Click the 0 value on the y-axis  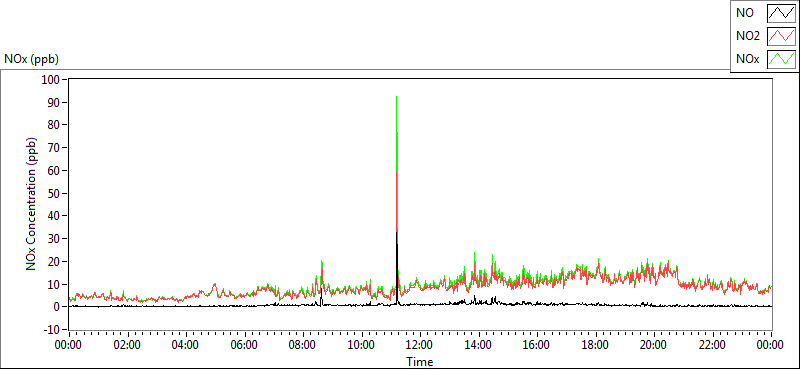click(58, 307)
